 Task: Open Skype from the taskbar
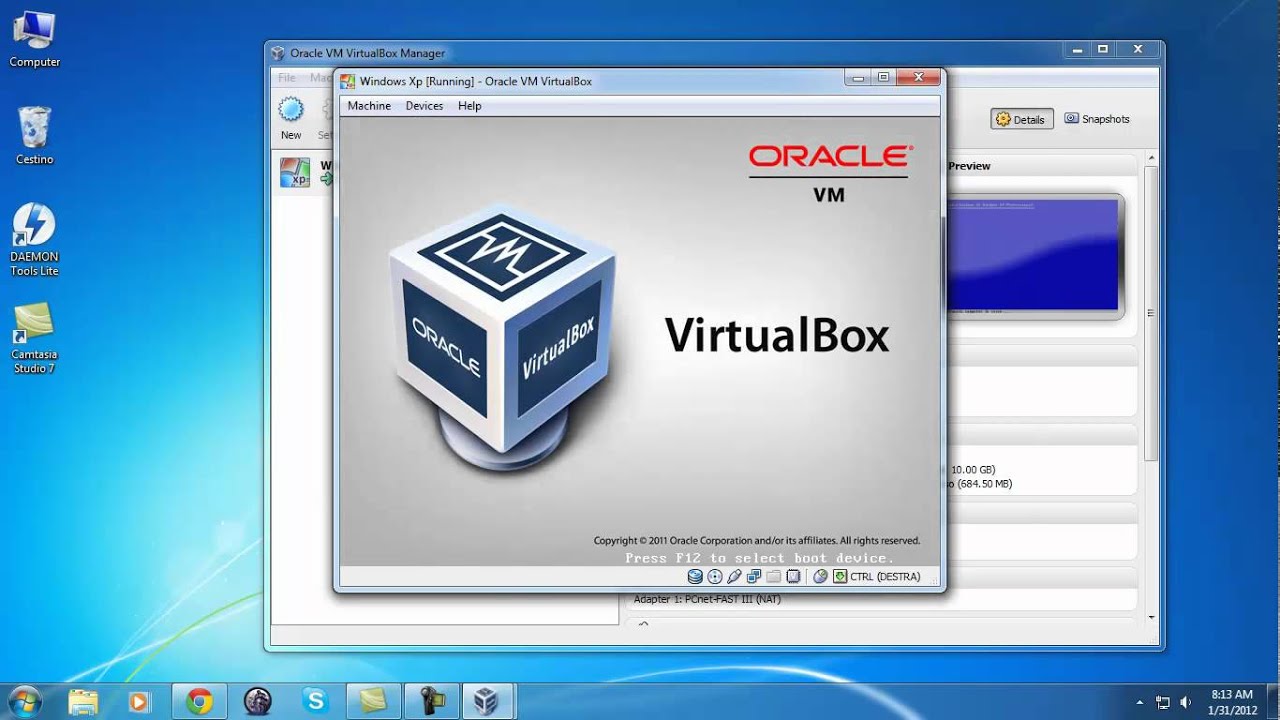pyautogui.click(x=314, y=701)
